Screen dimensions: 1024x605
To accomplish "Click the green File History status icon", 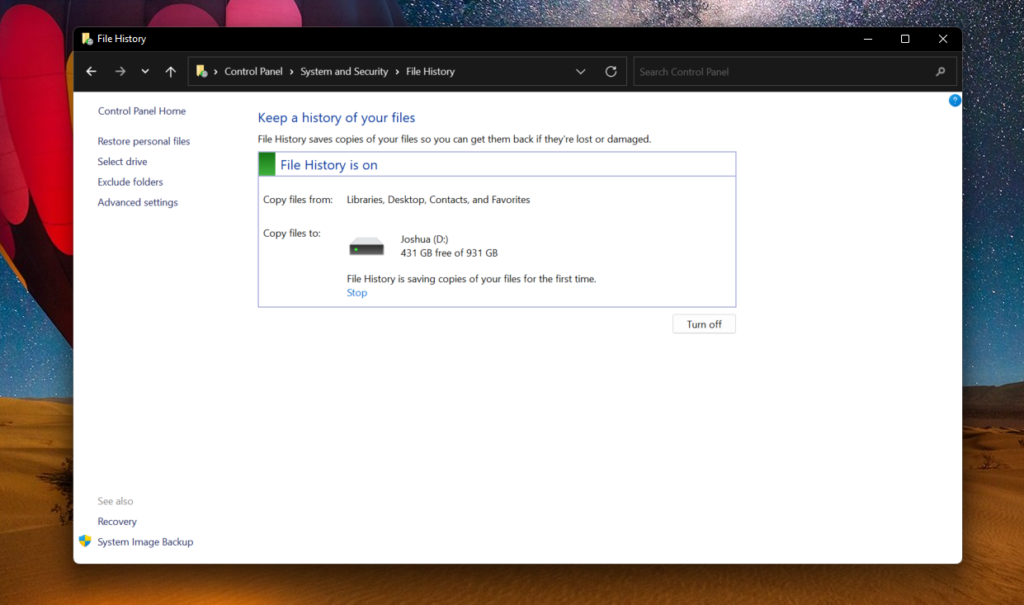I will (x=266, y=163).
